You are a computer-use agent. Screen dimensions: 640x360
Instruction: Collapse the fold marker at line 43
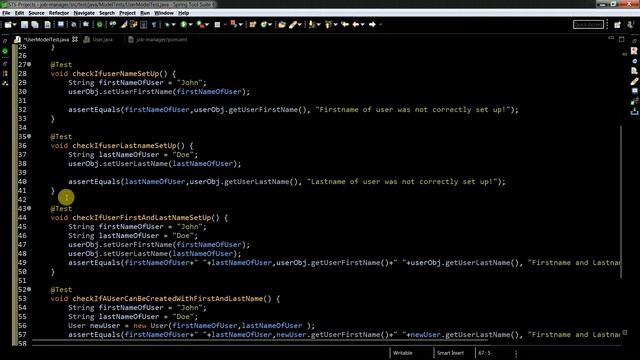click(x=29, y=209)
